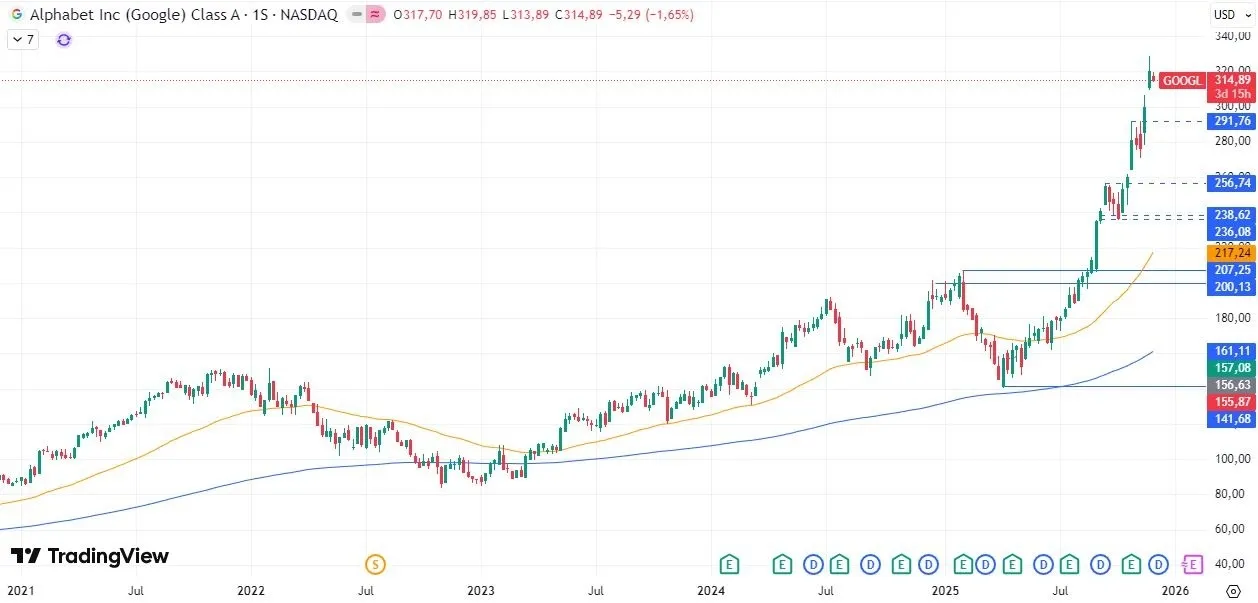
Task: Click the green E earnings marker near 2024
Action: (x=729, y=564)
